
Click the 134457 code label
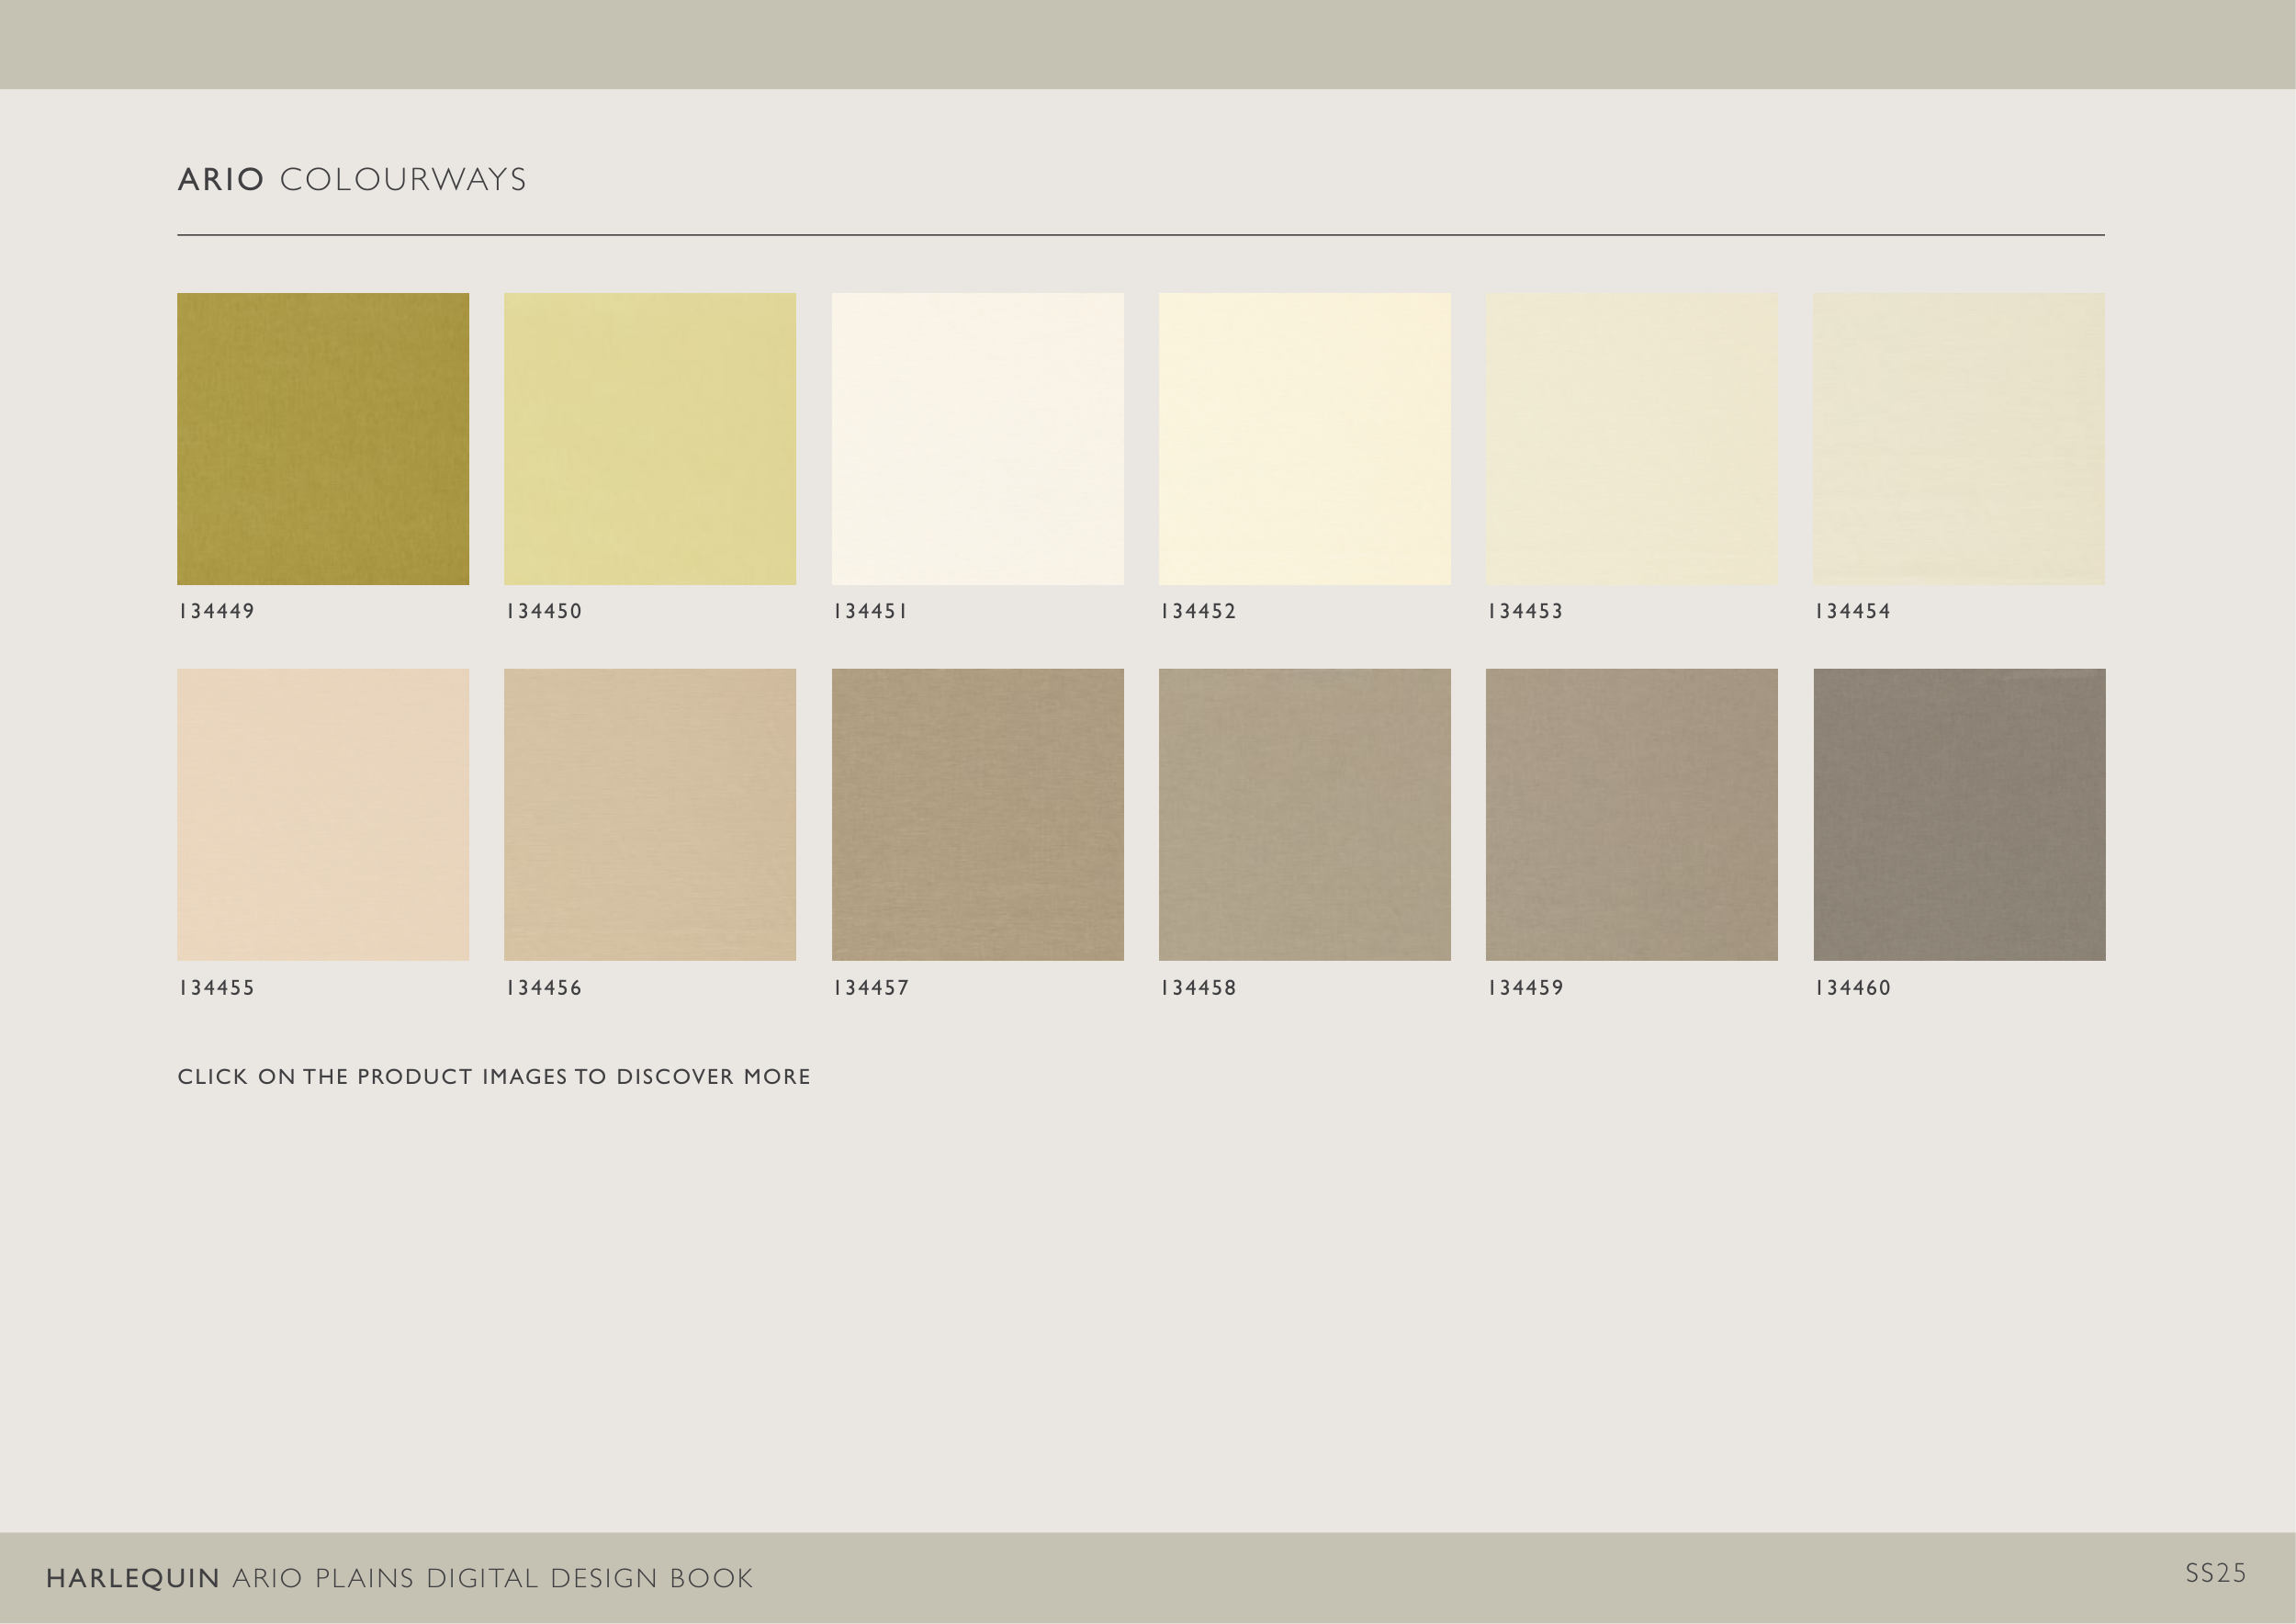(x=871, y=988)
